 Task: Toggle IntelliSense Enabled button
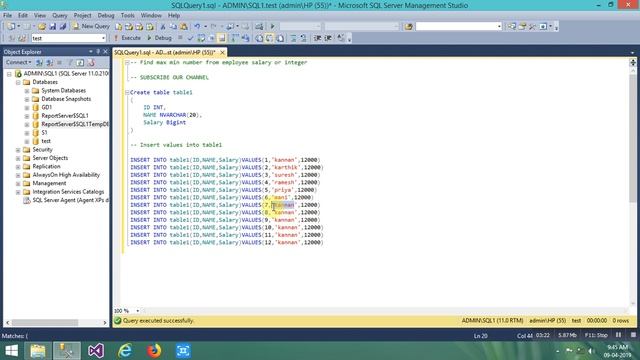pyautogui.click(x=222, y=38)
